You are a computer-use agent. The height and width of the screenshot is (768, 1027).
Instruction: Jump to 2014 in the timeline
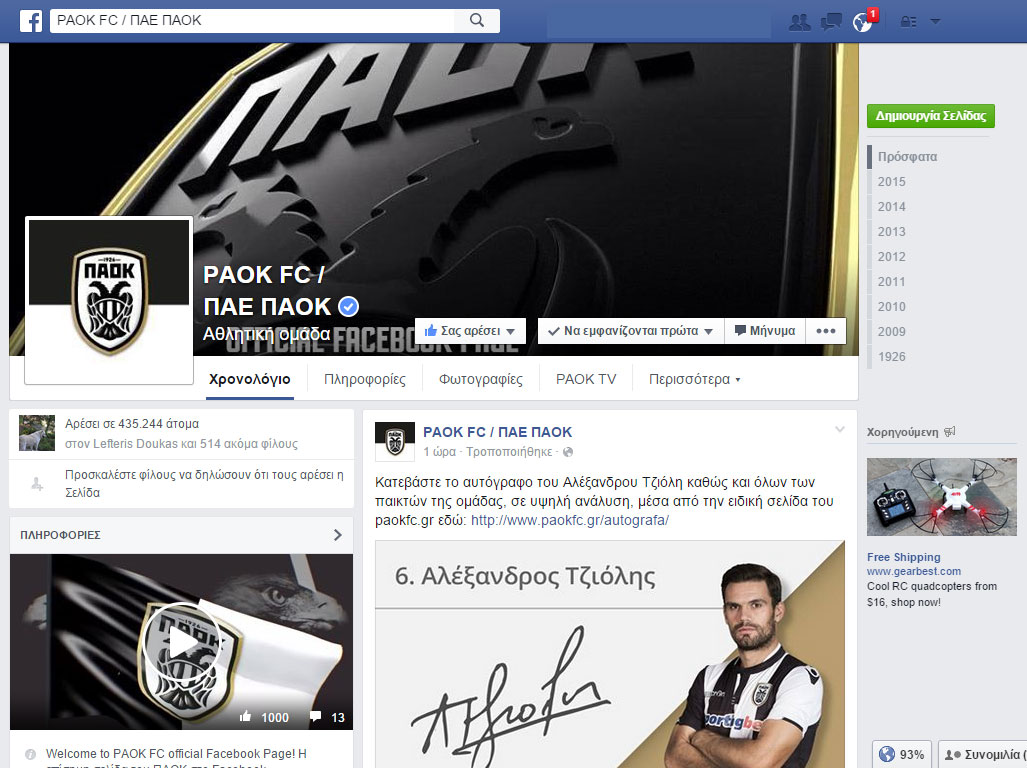[x=891, y=206]
